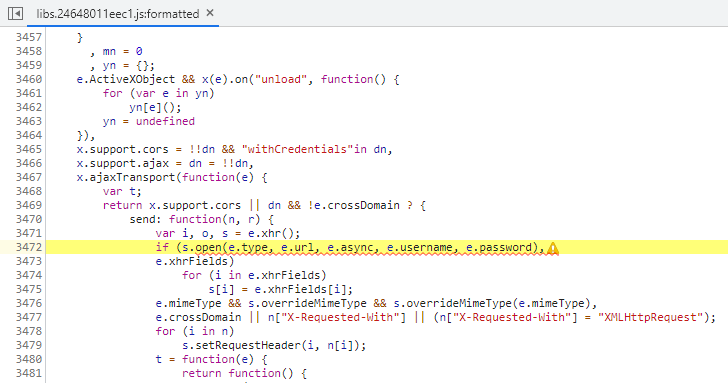This screenshot has width=728, height=383.
Task: Toggle the navigator sidebar icon
Action: (x=15, y=13)
